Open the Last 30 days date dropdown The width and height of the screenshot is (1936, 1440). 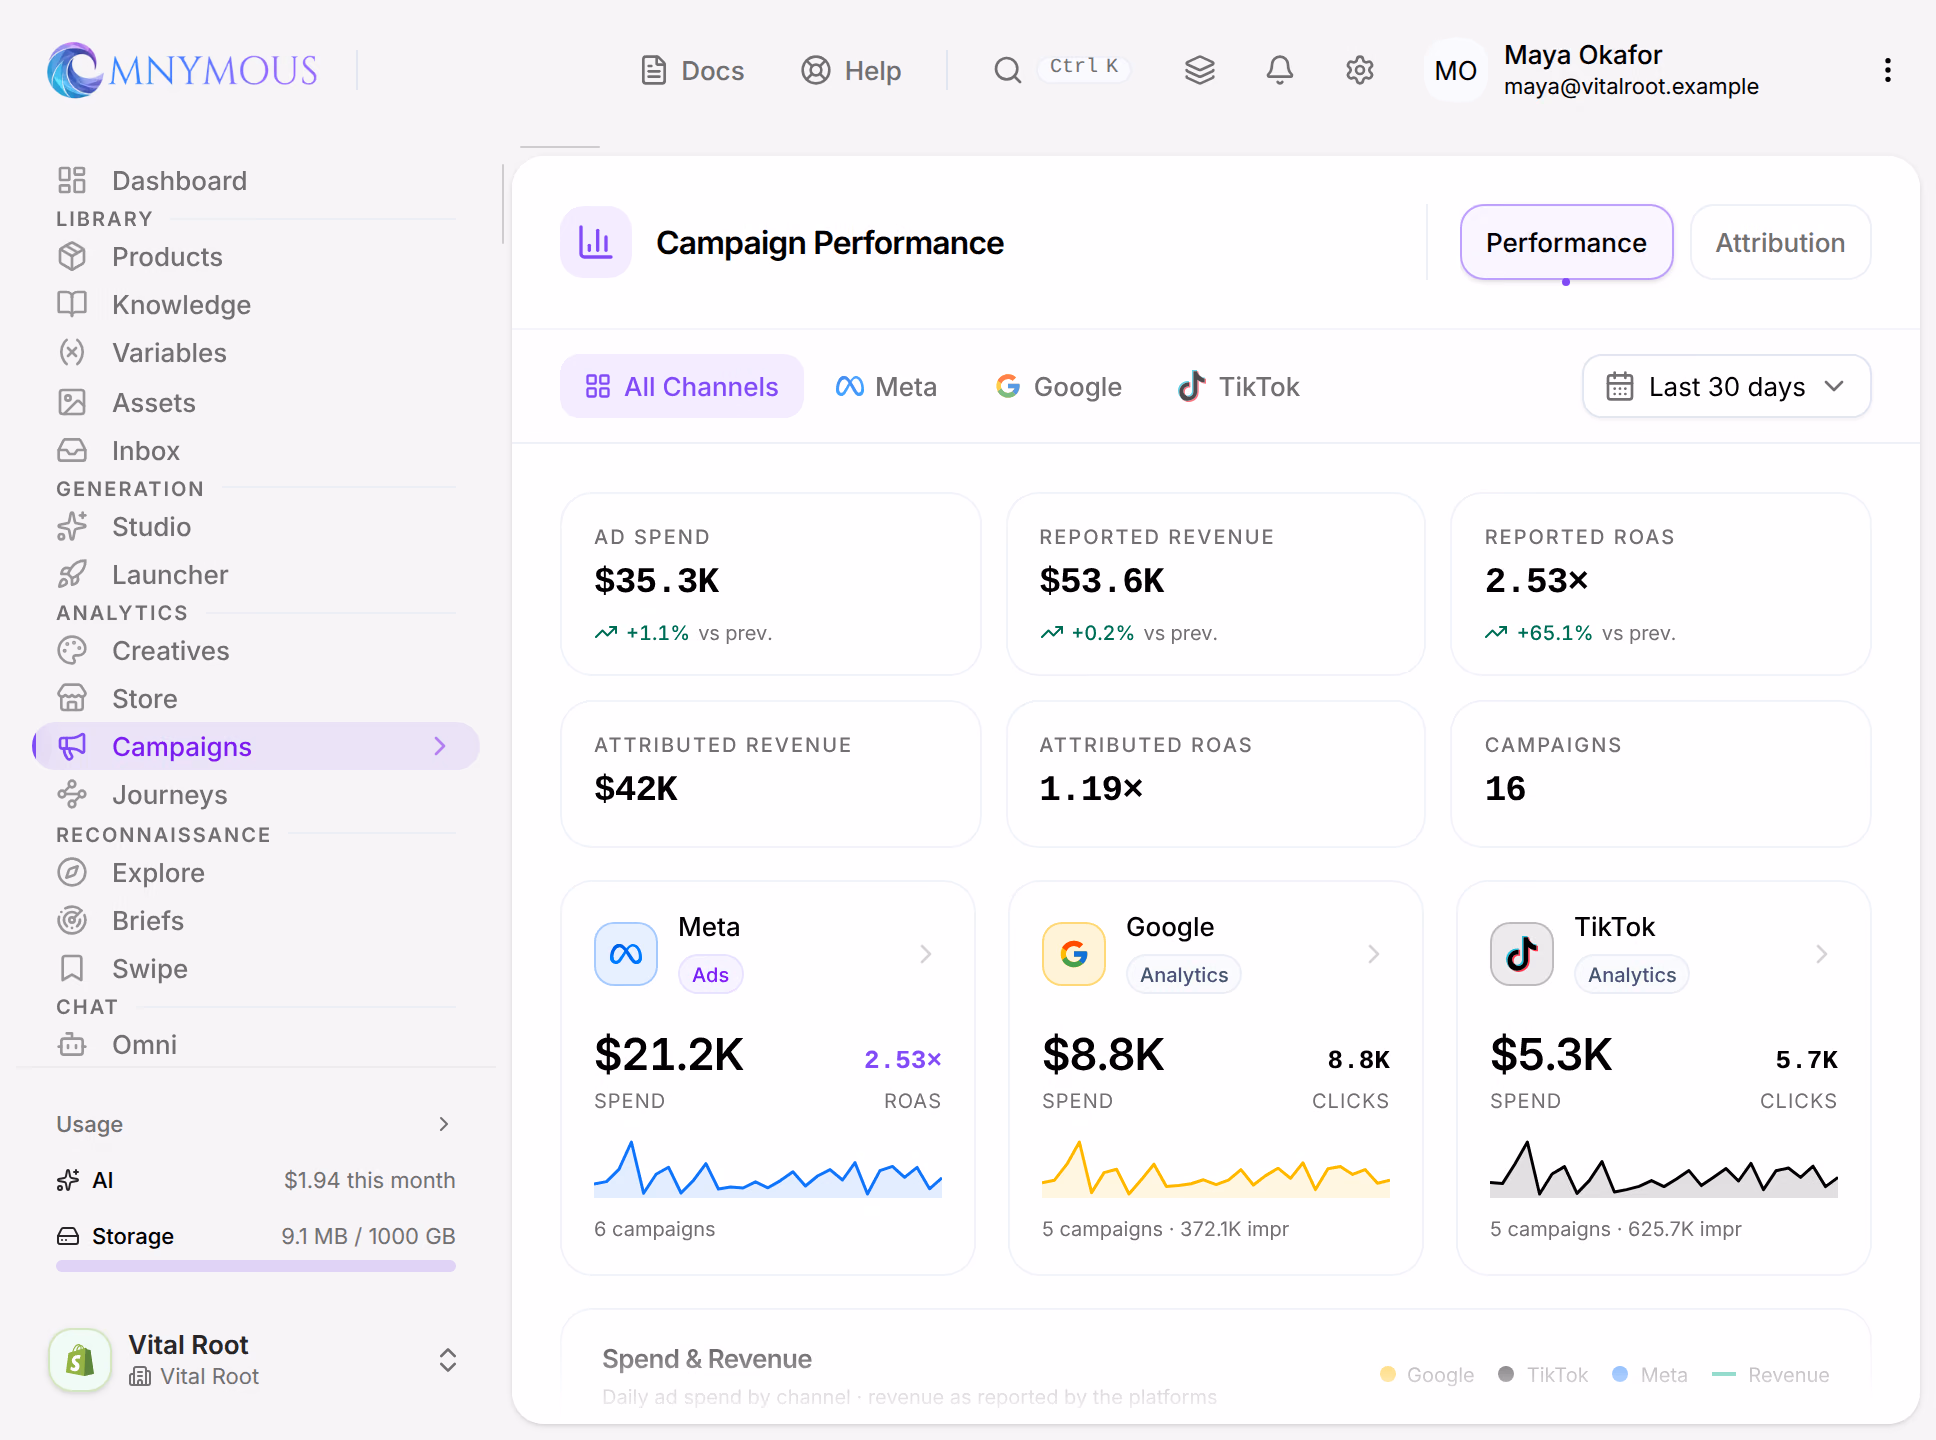click(1726, 386)
